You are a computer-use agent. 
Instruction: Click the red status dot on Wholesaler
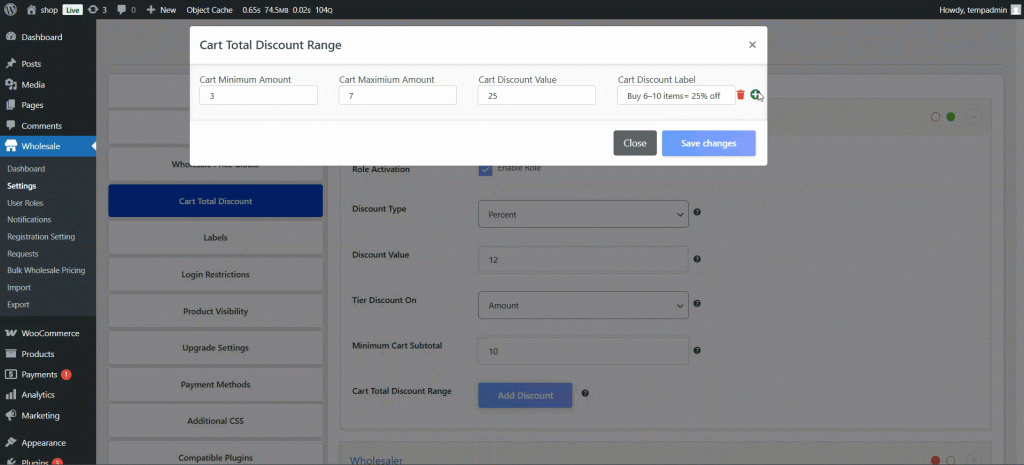pyautogui.click(x=935, y=460)
